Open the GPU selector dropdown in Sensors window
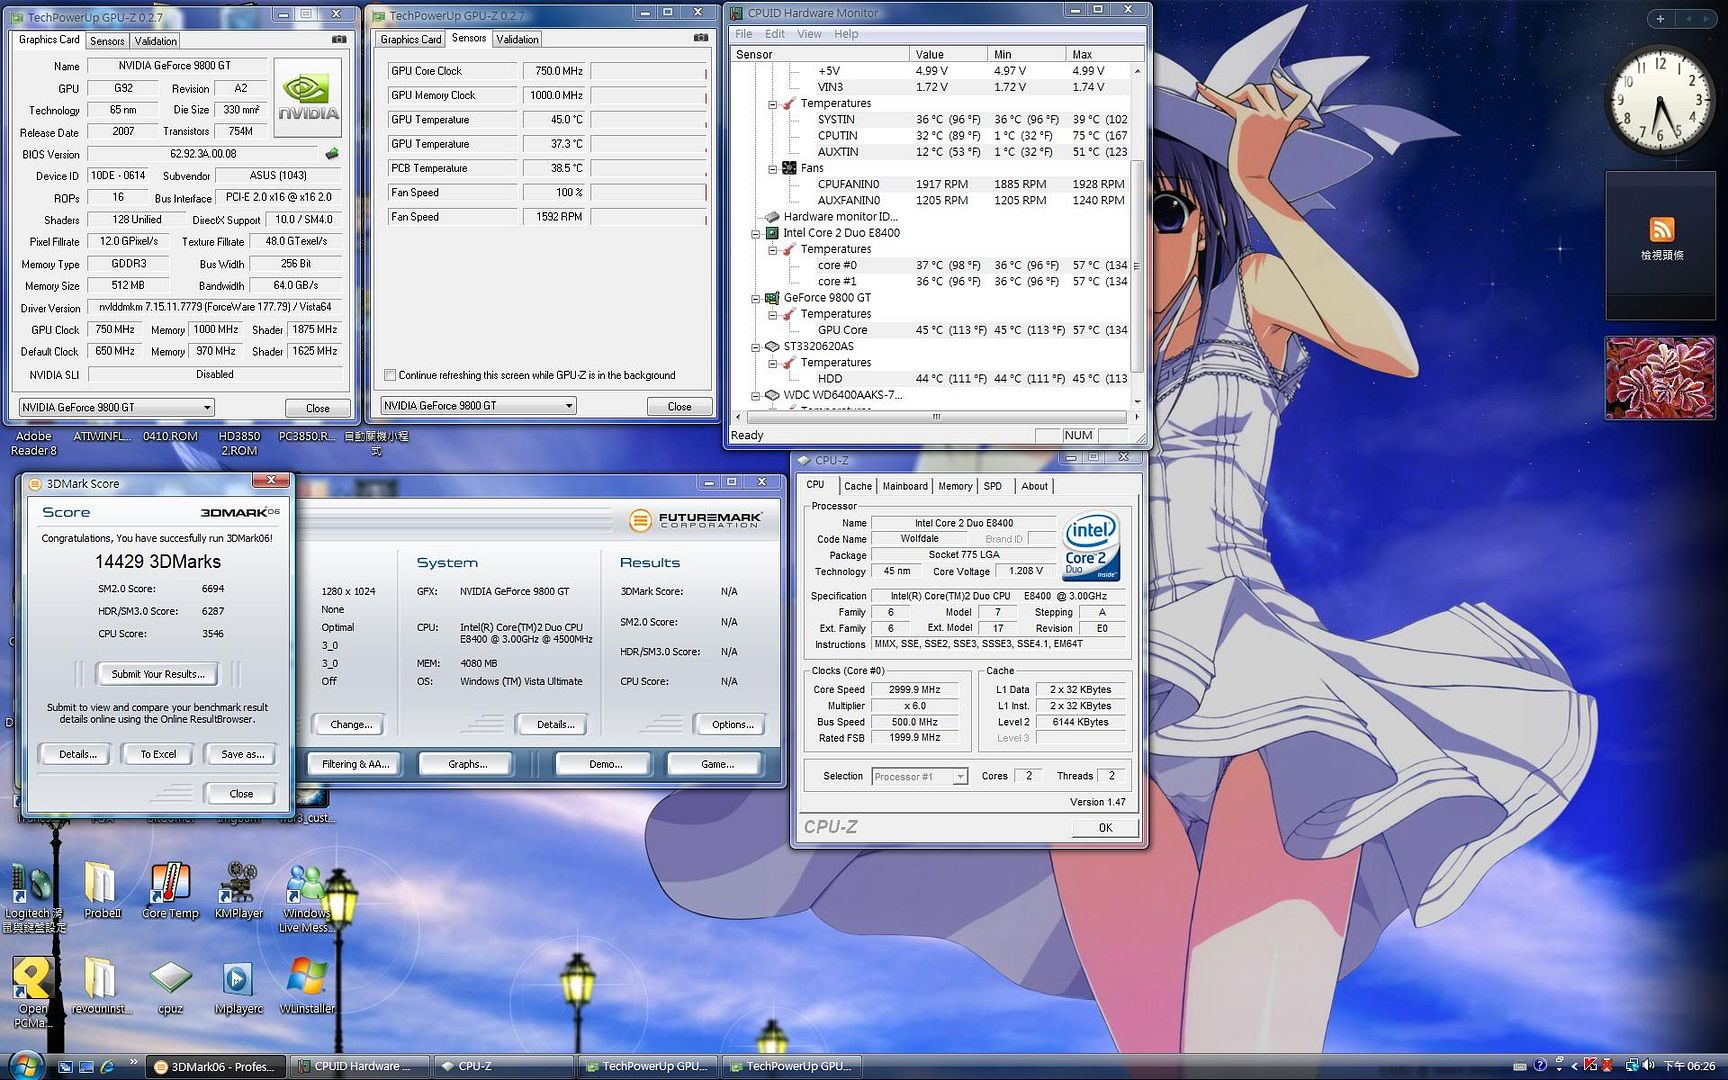This screenshot has height=1080, width=1728. tap(478, 405)
